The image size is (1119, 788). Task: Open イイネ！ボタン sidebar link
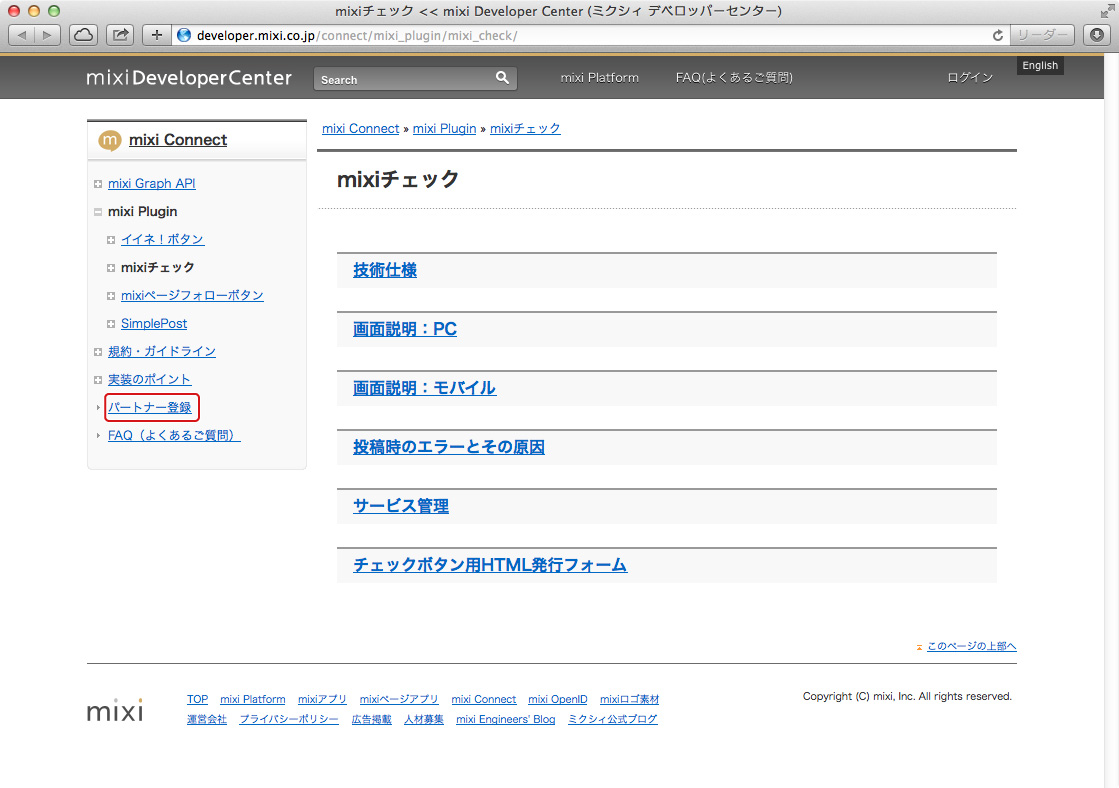(x=163, y=239)
